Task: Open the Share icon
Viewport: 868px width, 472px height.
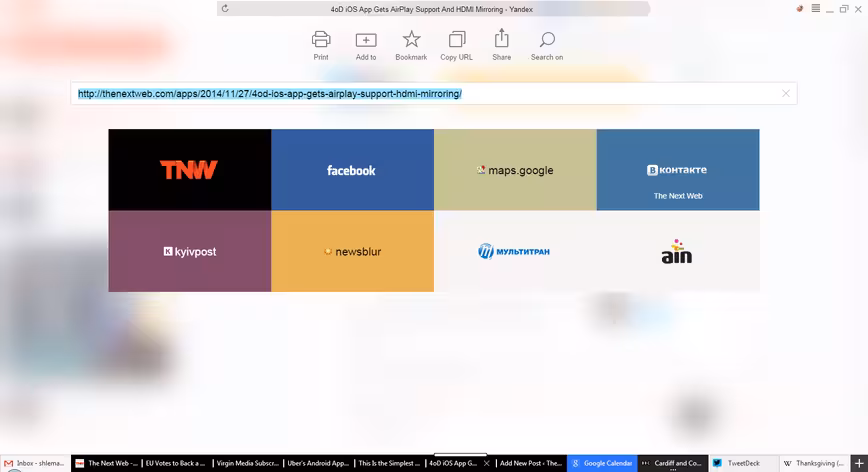Action: [x=502, y=38]
